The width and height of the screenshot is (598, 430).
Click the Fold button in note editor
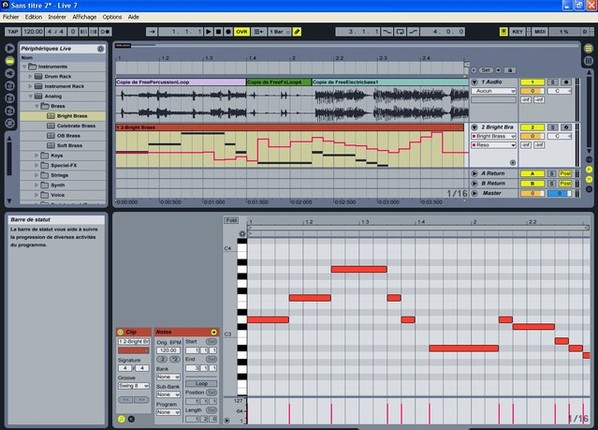click(x=231, y=220)
